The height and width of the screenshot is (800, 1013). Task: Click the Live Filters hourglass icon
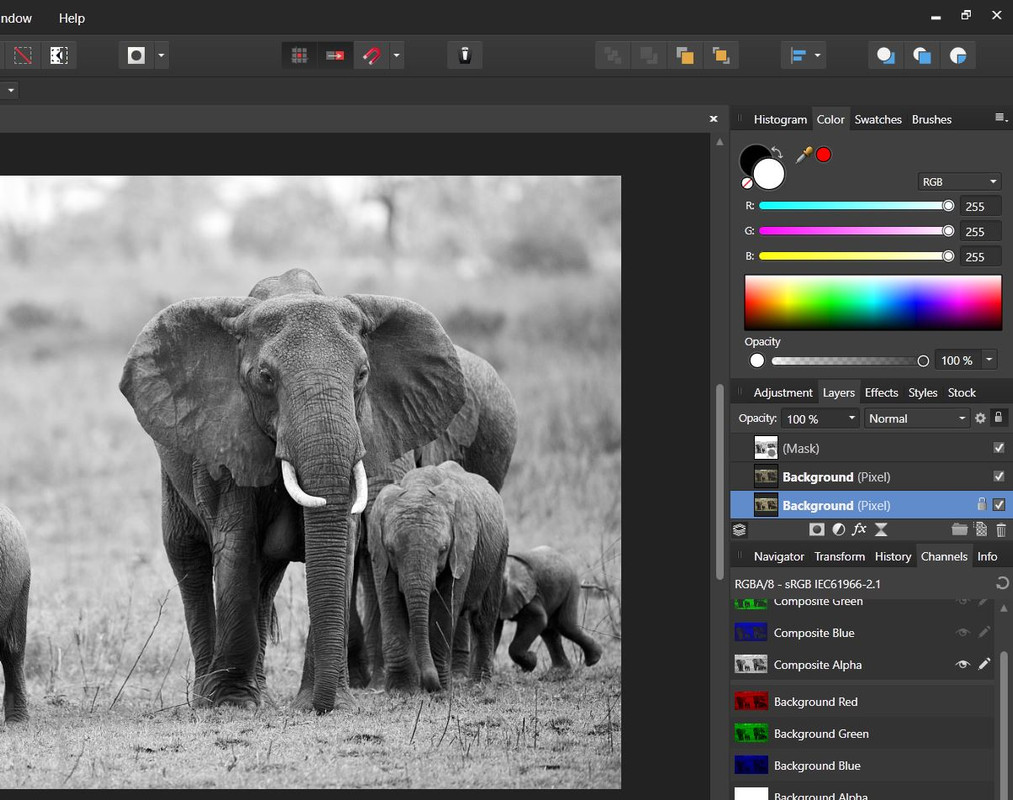[881, 530]
